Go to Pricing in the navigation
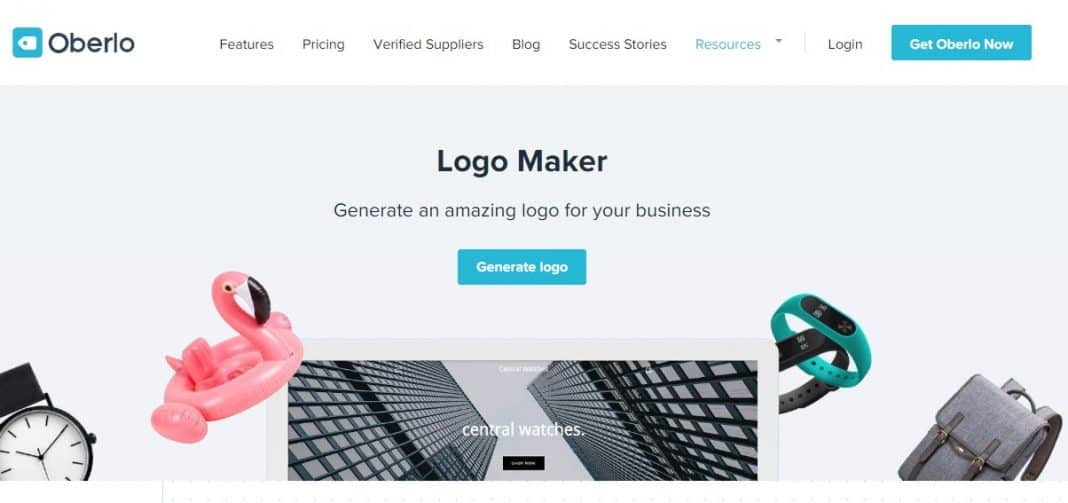 324,44
